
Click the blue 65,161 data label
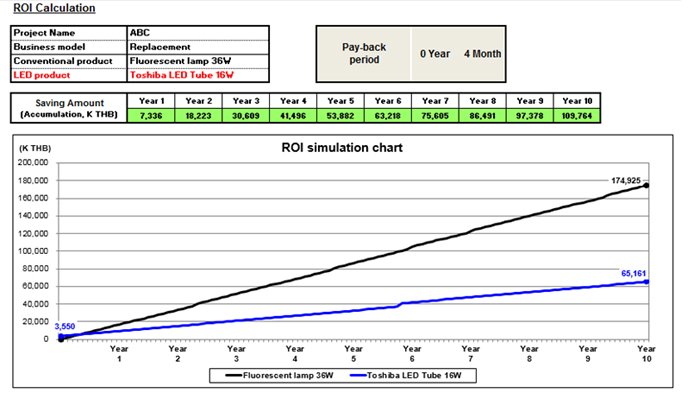[x=634, y=272]
